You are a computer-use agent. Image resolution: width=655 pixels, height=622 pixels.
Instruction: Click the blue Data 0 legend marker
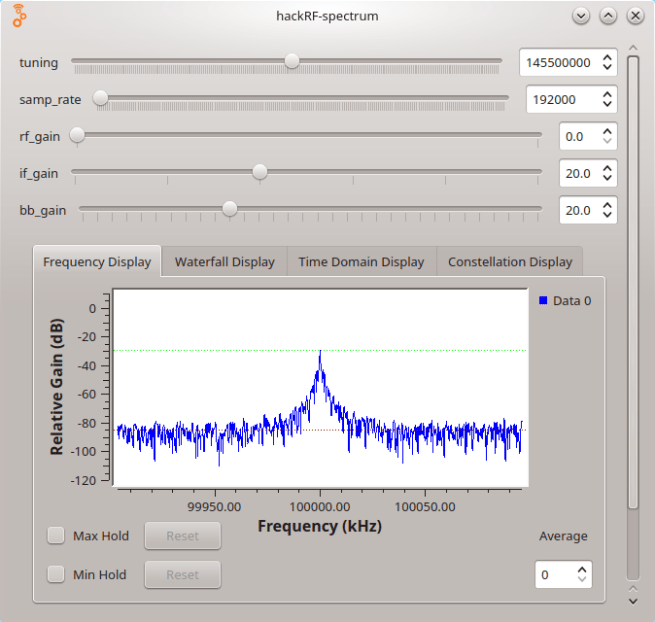click(543, 300)
